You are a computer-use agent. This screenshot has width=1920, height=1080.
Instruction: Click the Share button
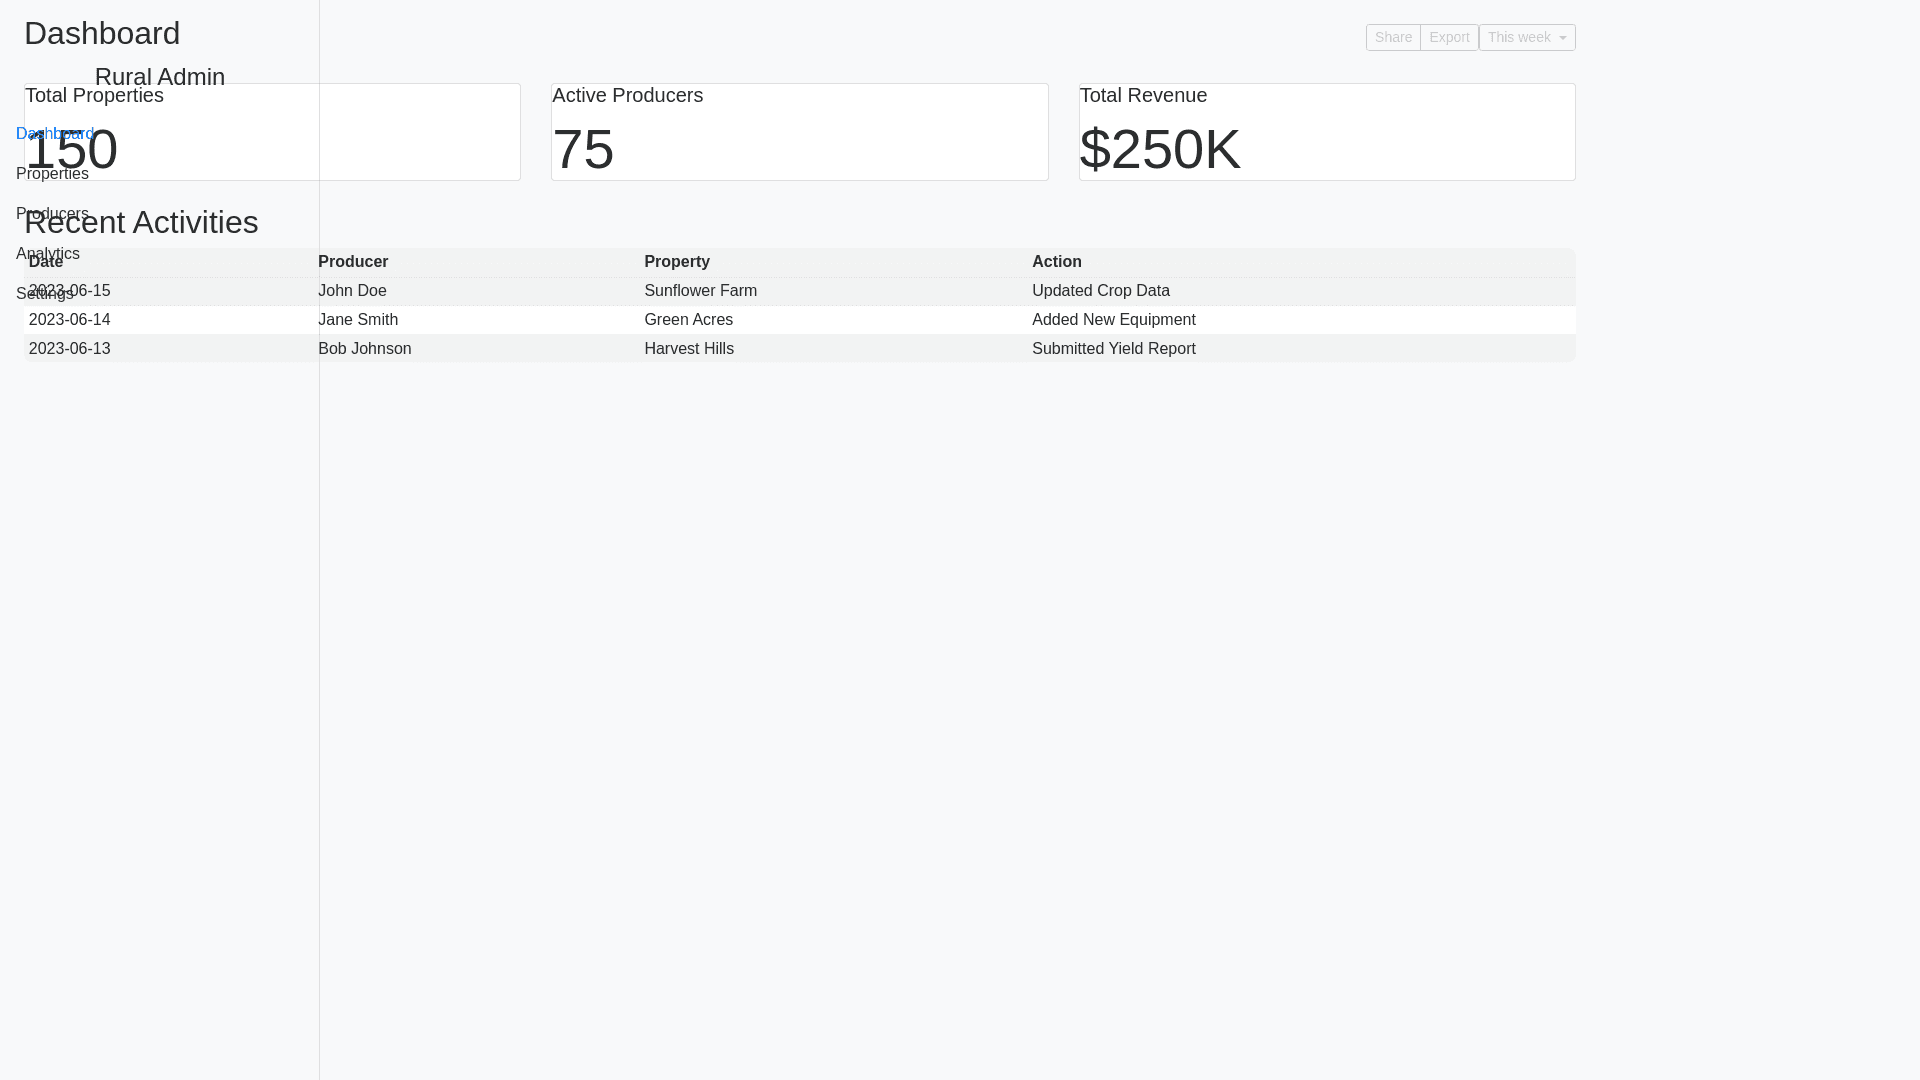(1392, 37)
